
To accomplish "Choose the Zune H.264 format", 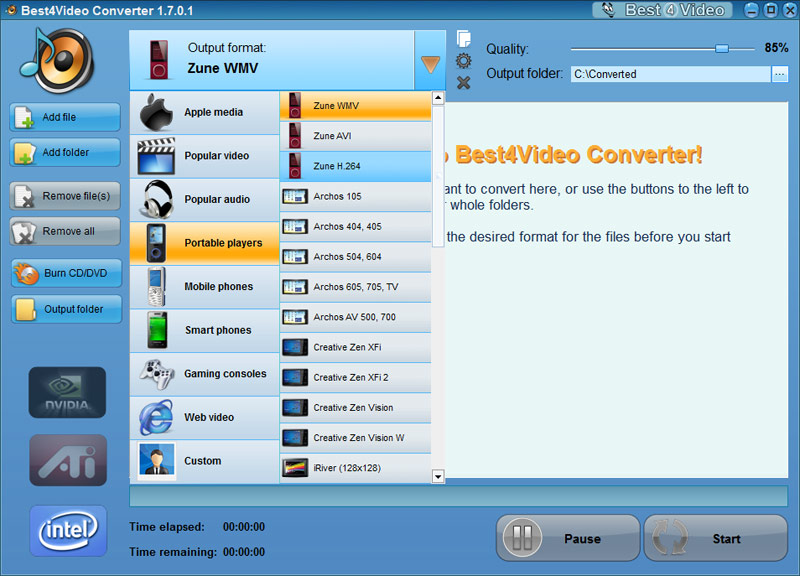I will coord(356,166).
